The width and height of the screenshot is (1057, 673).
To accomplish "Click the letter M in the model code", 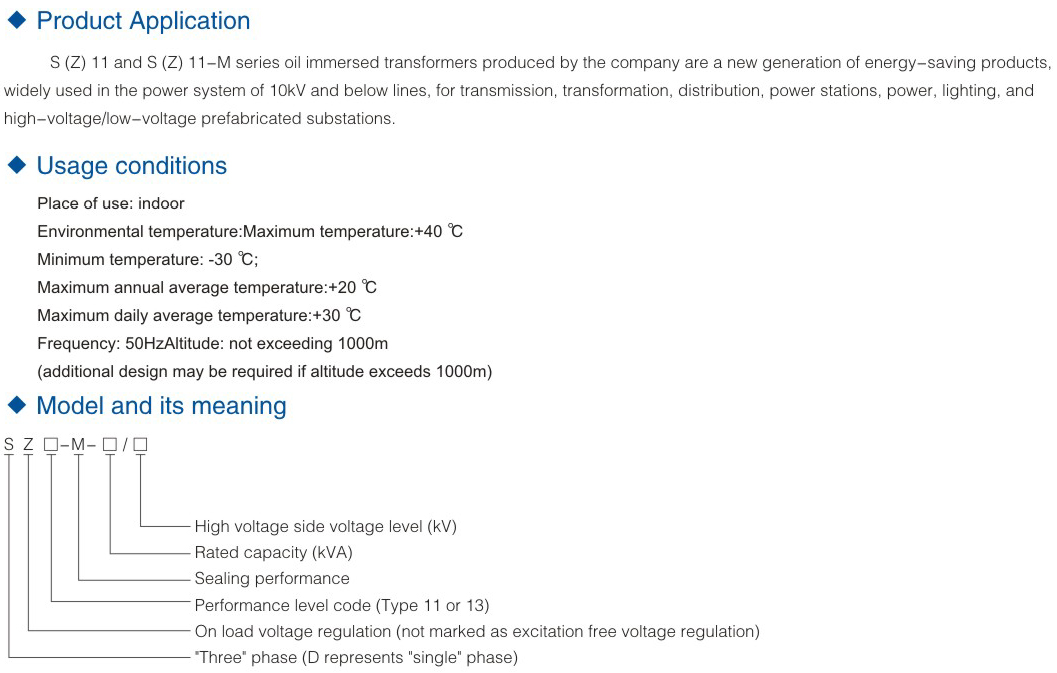I will pos(78,444).
